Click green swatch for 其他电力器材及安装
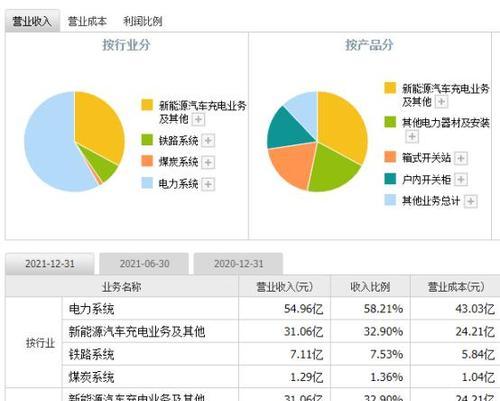The width and height of the screenshot is (500, 401). pyautogui.click(x=390, y=122)
